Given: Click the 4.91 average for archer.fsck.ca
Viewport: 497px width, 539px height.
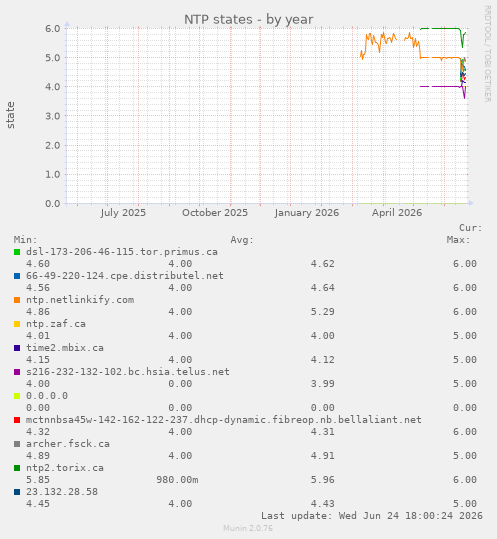Looking at the screenshot, I should click(322, 455).
